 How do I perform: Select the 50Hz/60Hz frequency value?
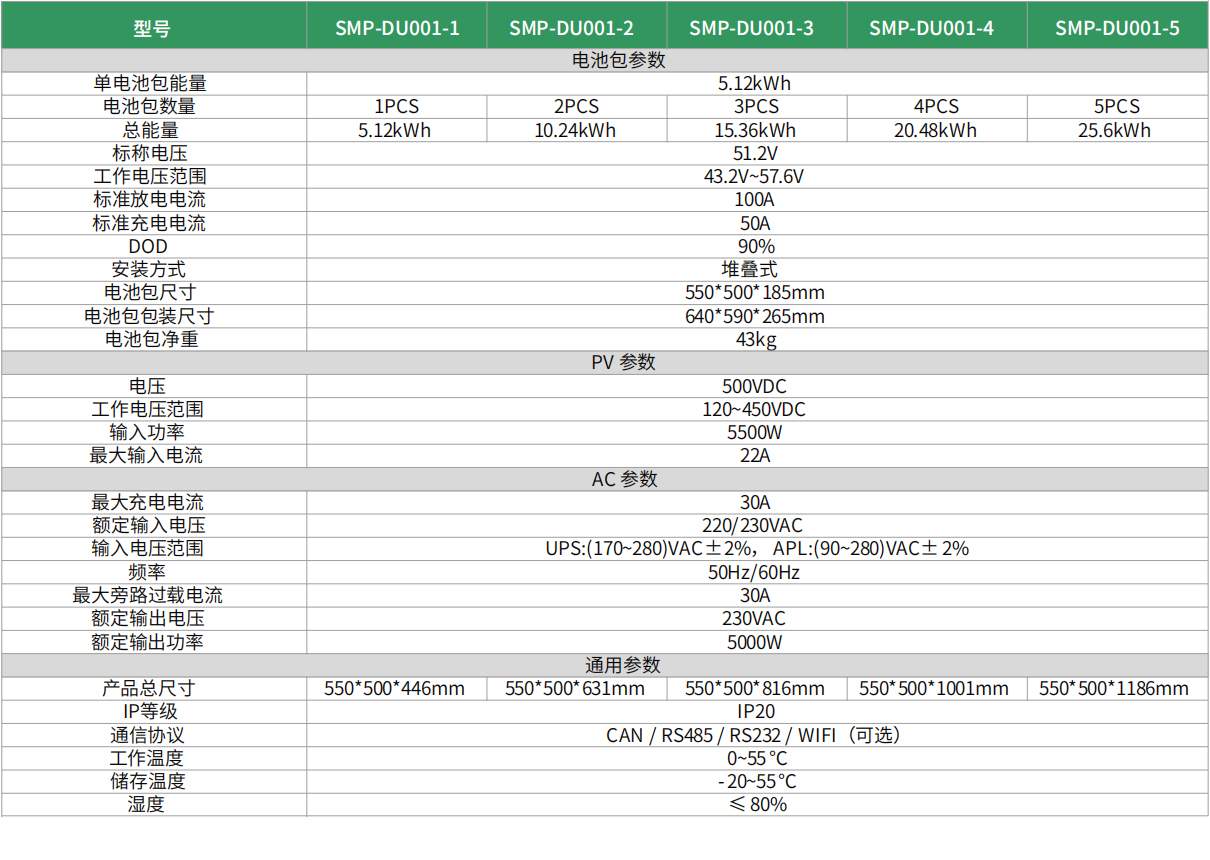pyautogui.click(x=754, y=572)
